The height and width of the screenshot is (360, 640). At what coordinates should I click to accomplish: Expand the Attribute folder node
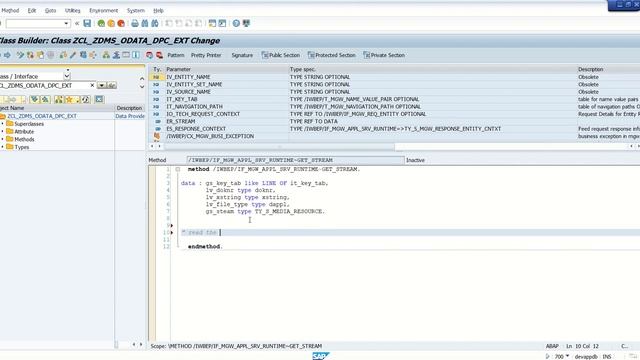click(2, 131)
